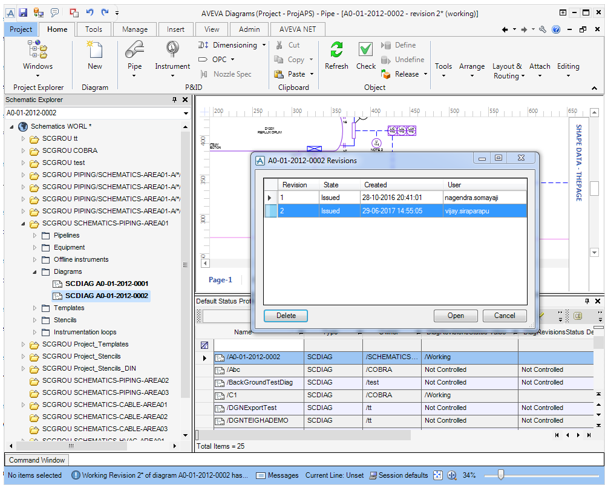Open the Project menu tab
The height and width of the screenshot is (487, 609).
[x=21, y=29]
